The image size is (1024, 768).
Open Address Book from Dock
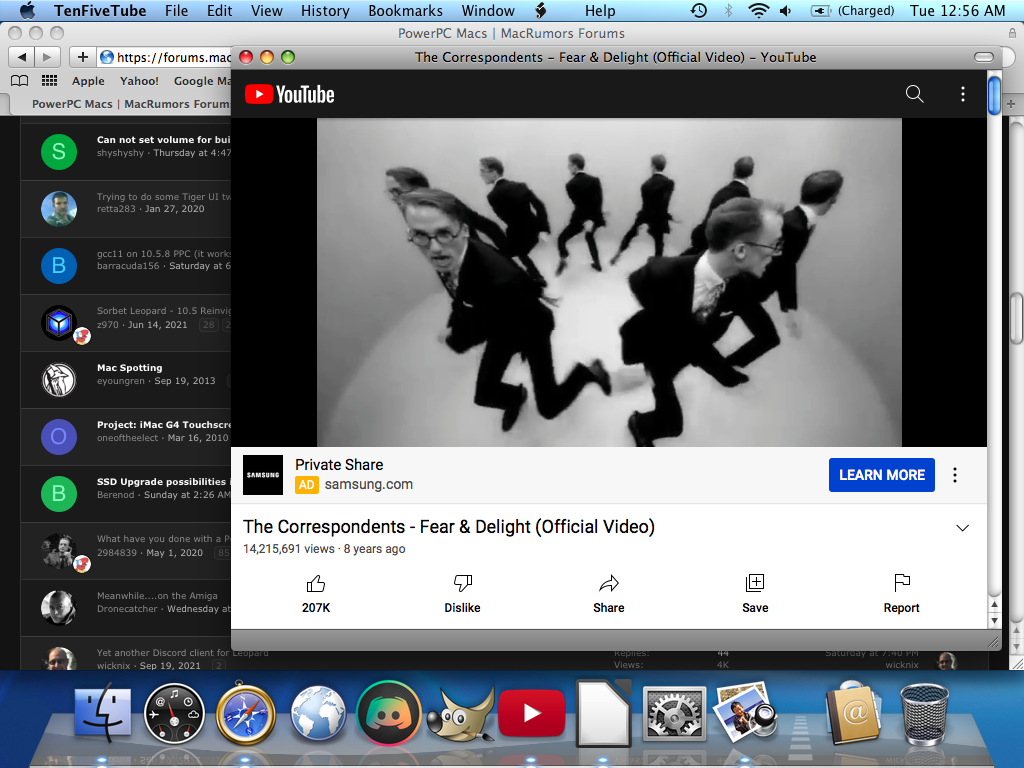click(x=854, y=714)
